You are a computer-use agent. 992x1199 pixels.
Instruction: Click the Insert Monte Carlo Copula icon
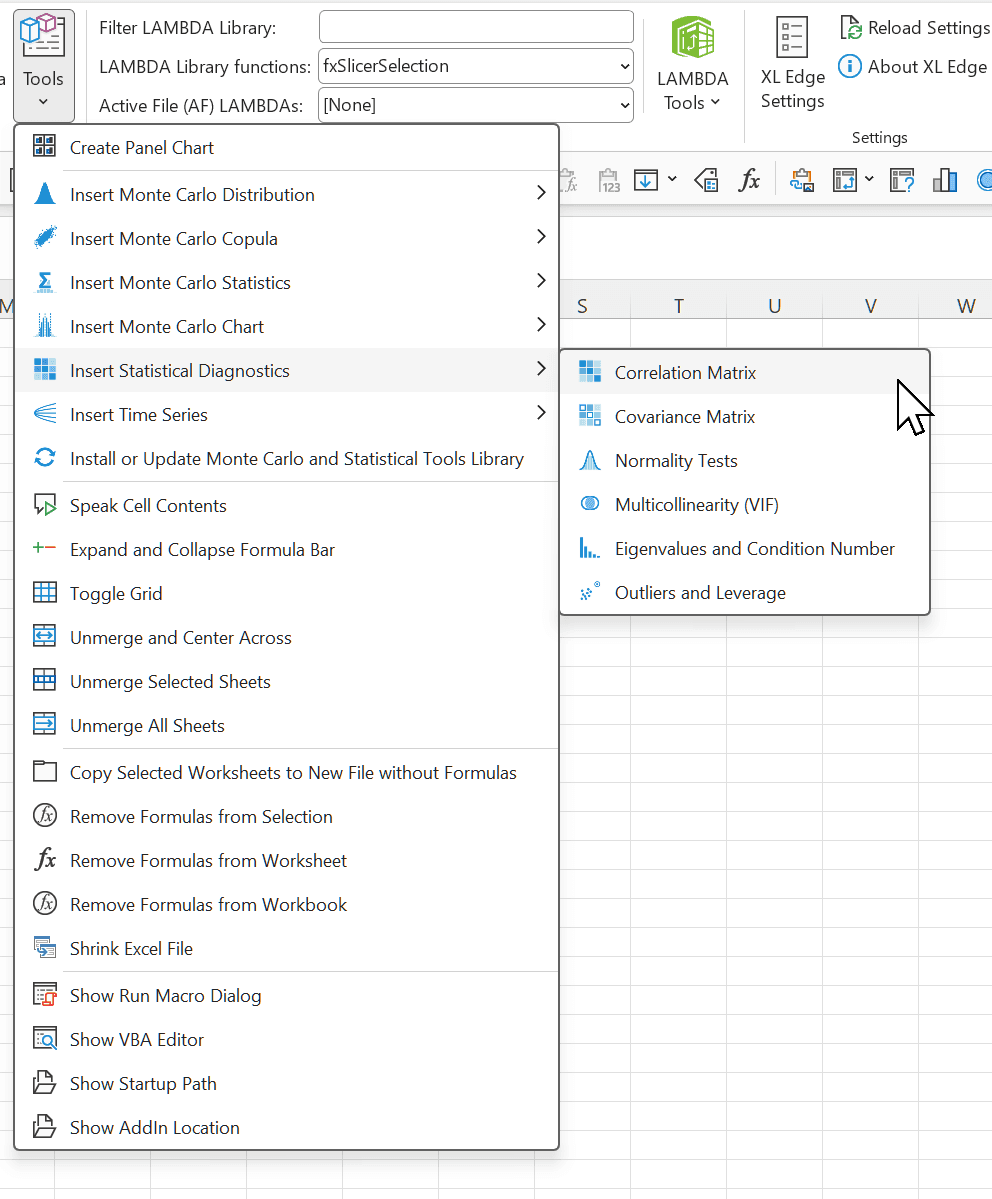(45, 238)
